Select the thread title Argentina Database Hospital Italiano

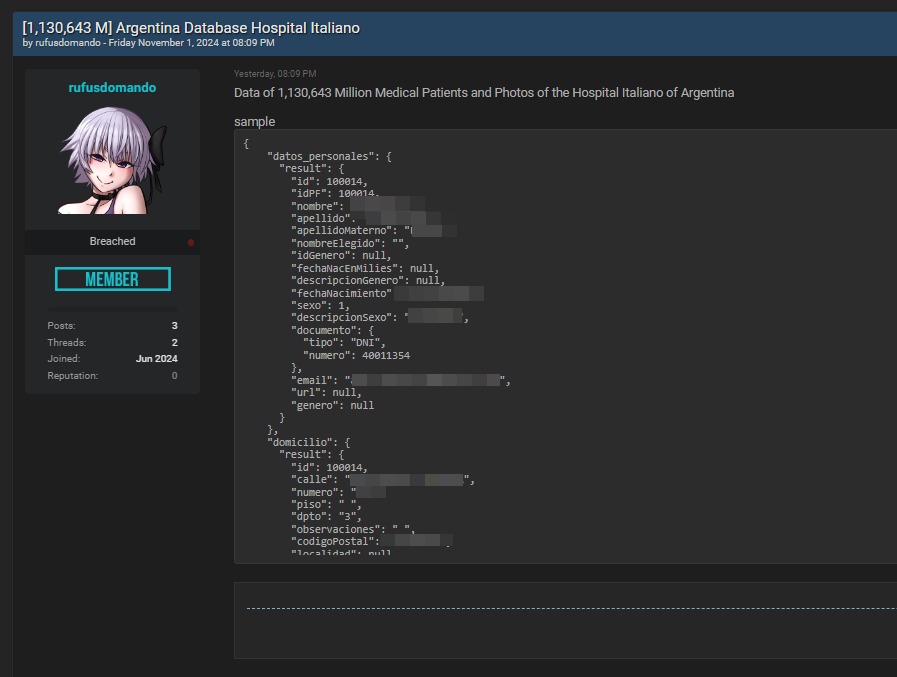click(190, 28)
